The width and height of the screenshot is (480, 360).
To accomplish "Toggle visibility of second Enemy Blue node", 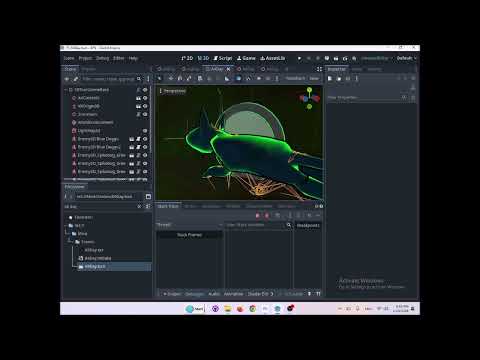I will [x=145, y=147].
